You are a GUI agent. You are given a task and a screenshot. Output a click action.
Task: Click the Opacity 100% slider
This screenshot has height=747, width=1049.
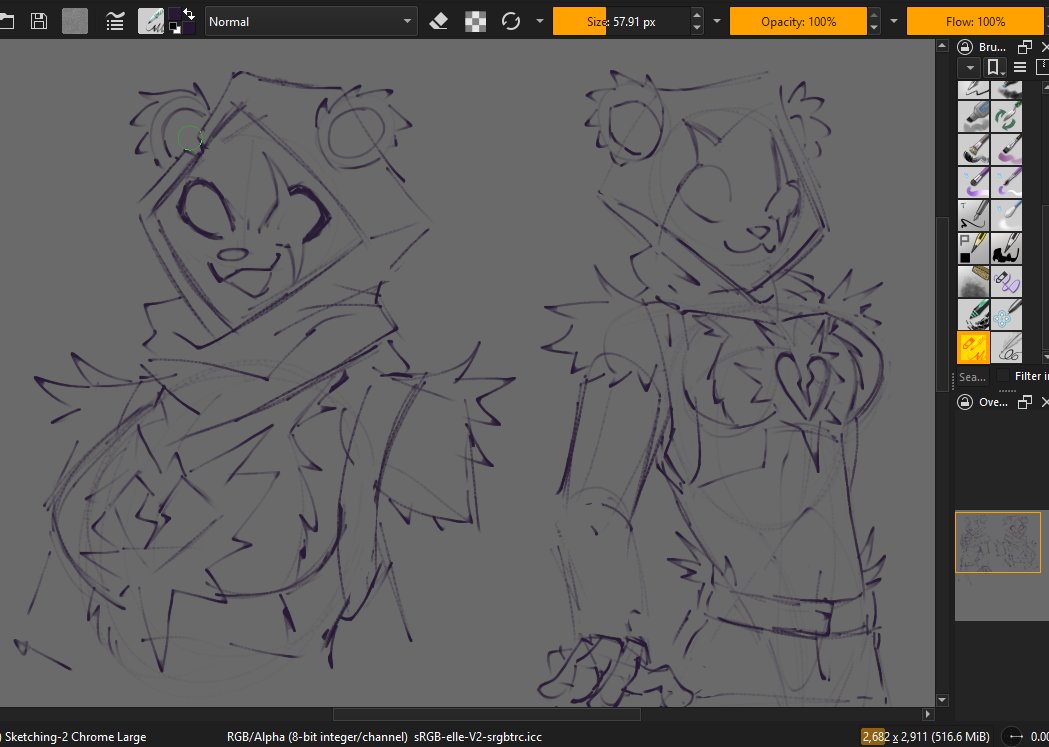coord(798,21)
